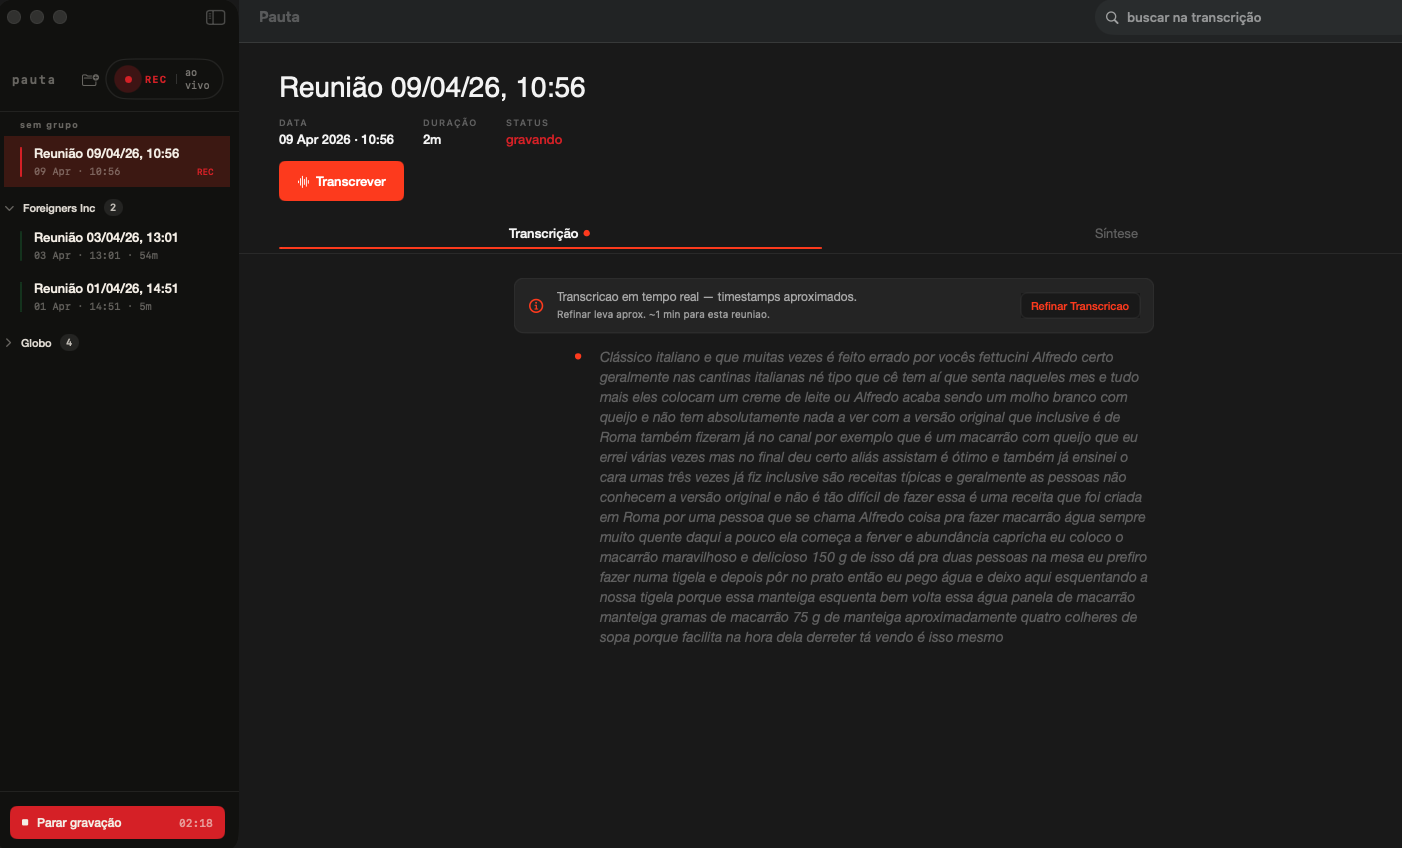Click the red live dot beside the transcript
This screenshot has width=1402, height=848.
point(578,357)
